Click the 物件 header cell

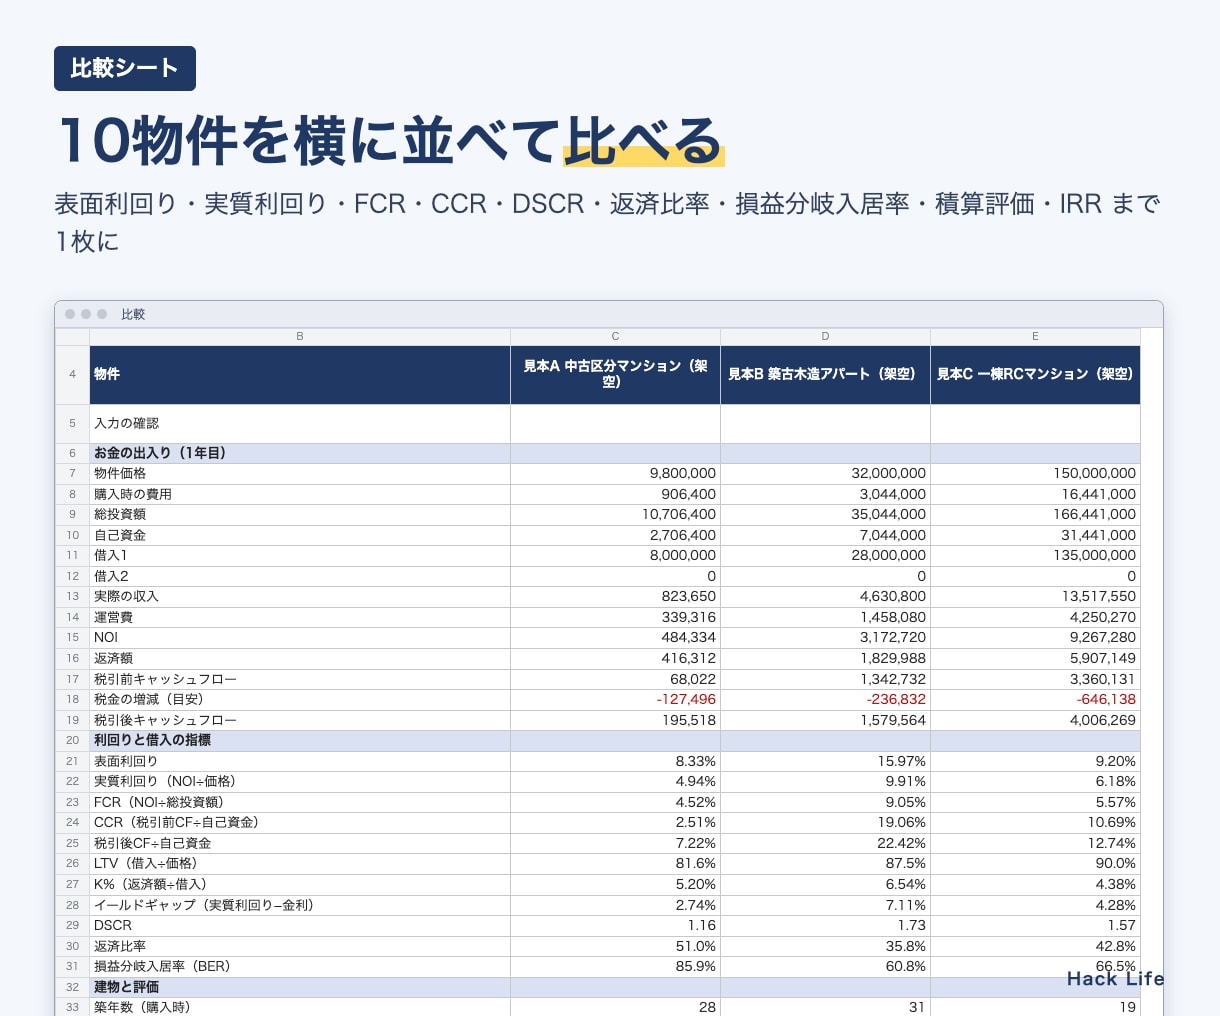[x=300, y=374]
